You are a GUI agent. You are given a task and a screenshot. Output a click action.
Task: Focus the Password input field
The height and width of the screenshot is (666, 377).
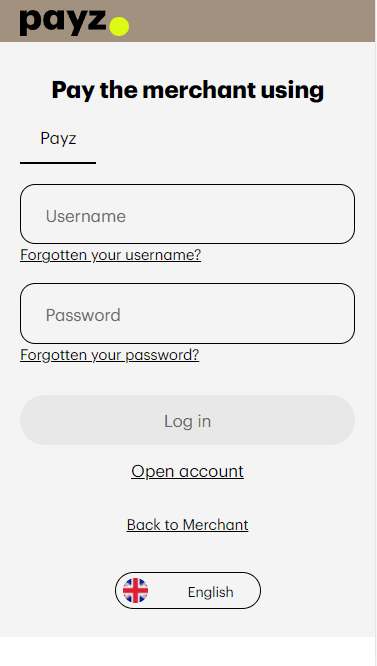click(x=187, y=313)
